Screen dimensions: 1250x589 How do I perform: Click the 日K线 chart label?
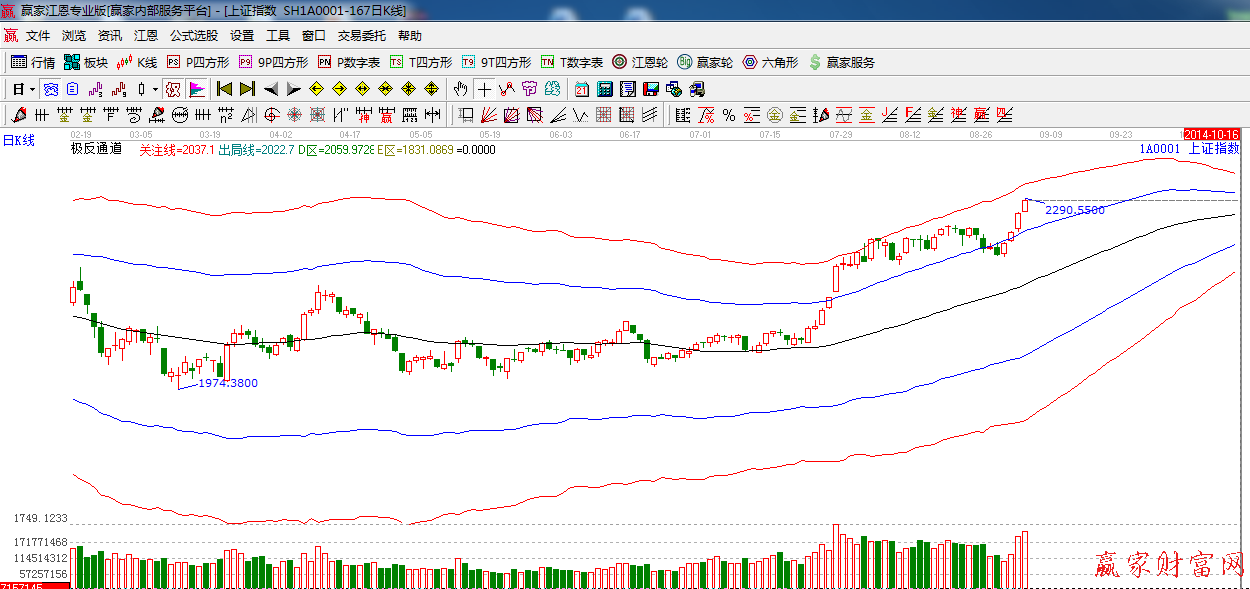(19, 141)
